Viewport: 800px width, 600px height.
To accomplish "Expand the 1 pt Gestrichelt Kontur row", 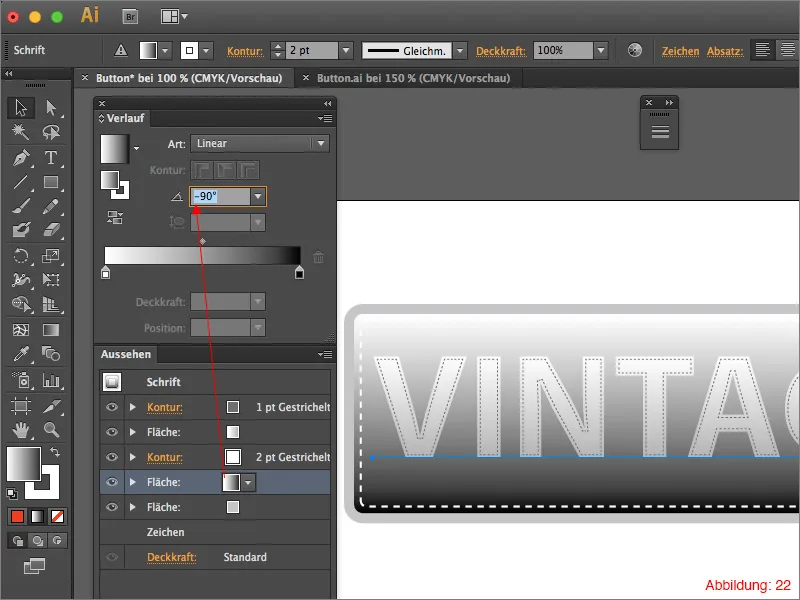I will [133, 407].
